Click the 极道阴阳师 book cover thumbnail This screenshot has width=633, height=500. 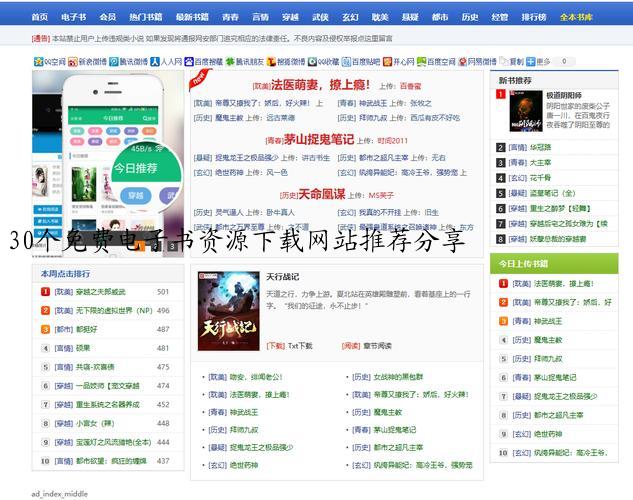pos(526,111)
